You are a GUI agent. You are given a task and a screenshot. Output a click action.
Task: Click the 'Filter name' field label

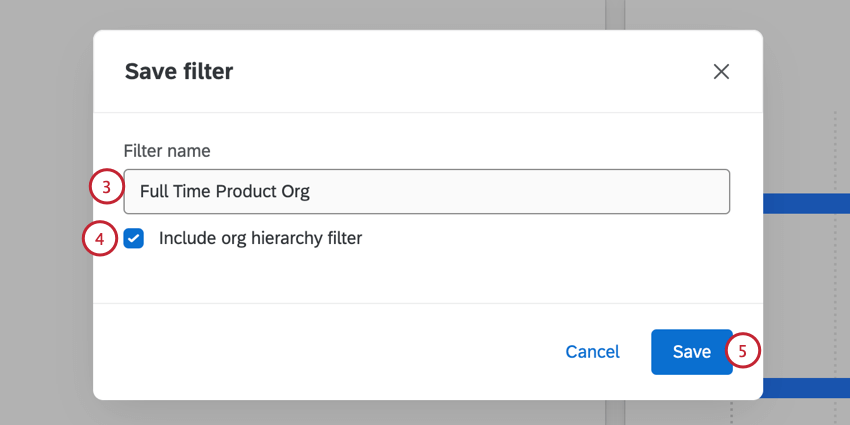tap(167, 151)
